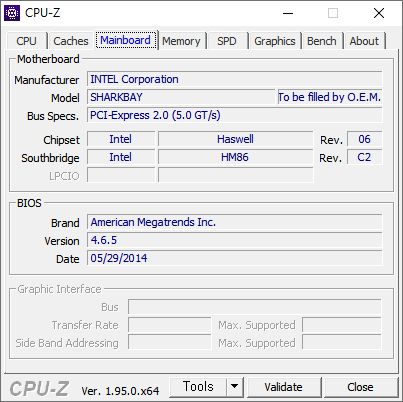The image size is (403, 402).
Task: Close the window with the X icon
Action: click(379, 13)
